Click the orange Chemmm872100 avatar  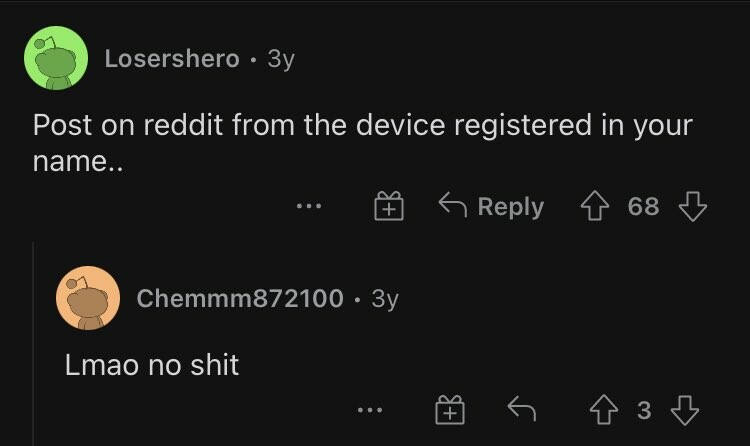(88, 298)
